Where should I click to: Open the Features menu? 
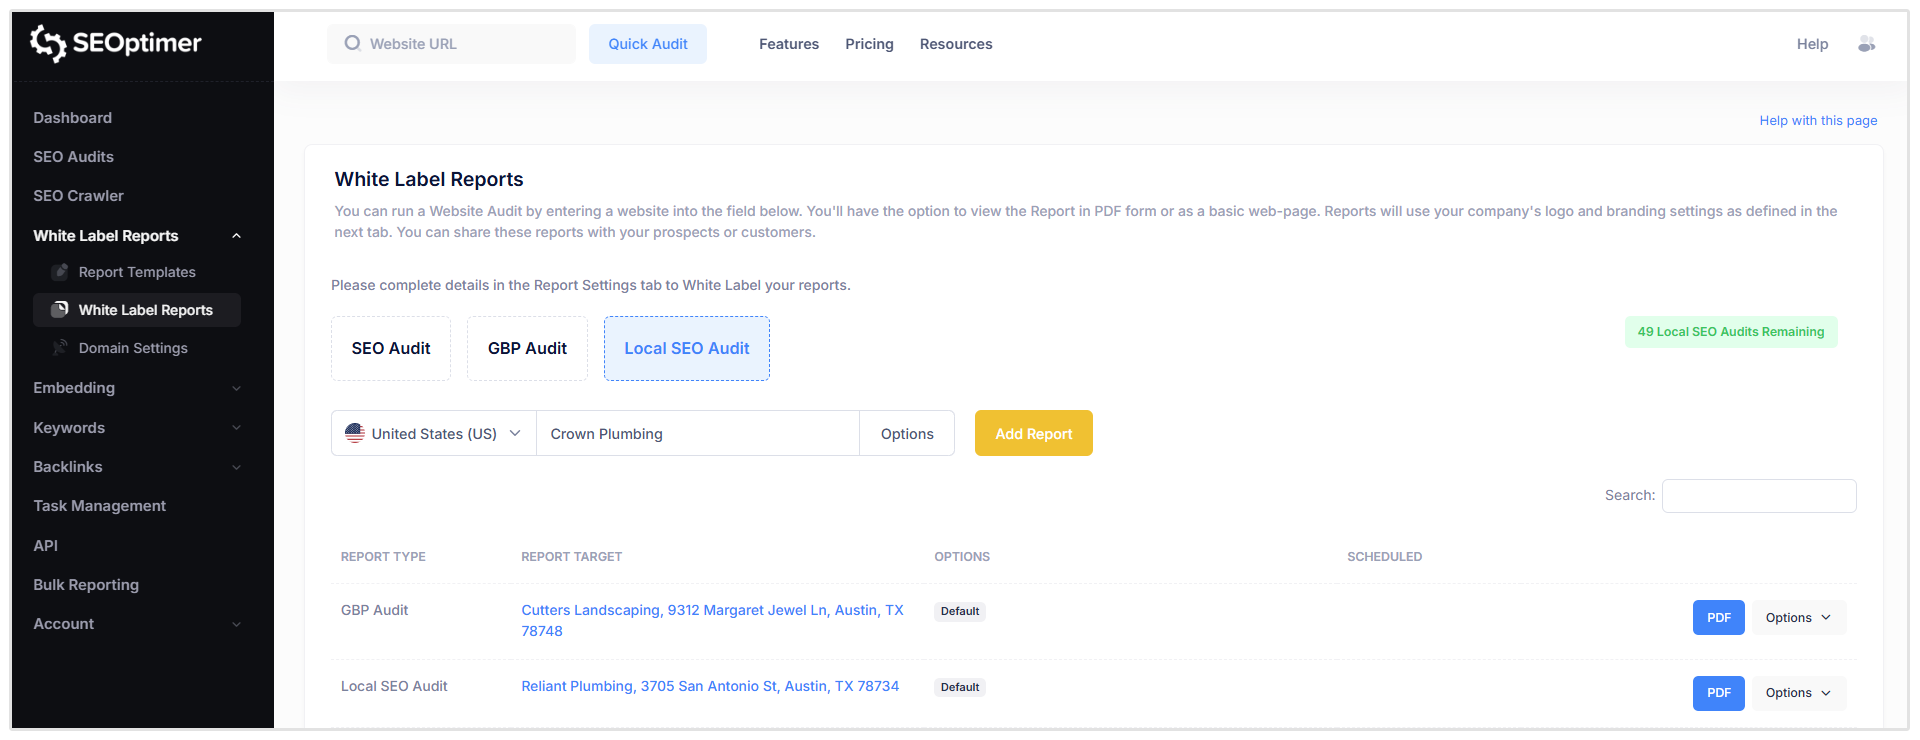coord(789,44)
